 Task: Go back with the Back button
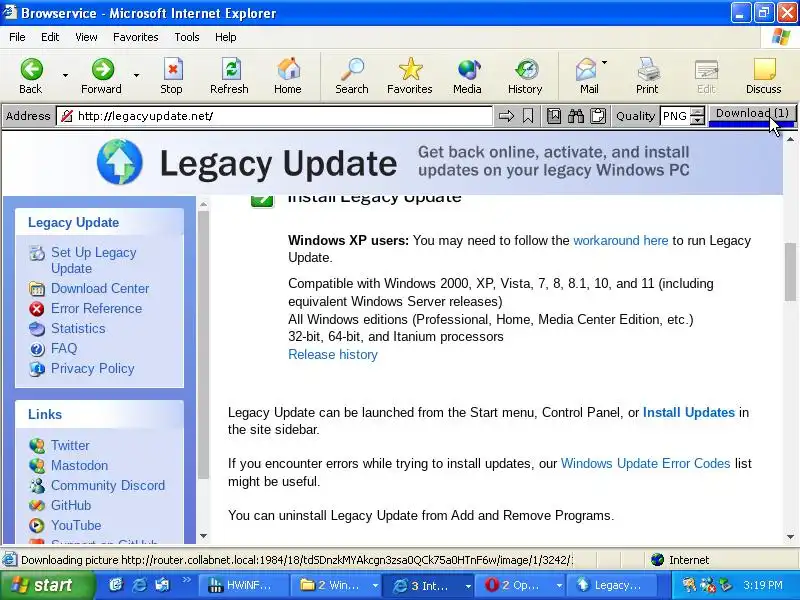click(x=31, y=77)
